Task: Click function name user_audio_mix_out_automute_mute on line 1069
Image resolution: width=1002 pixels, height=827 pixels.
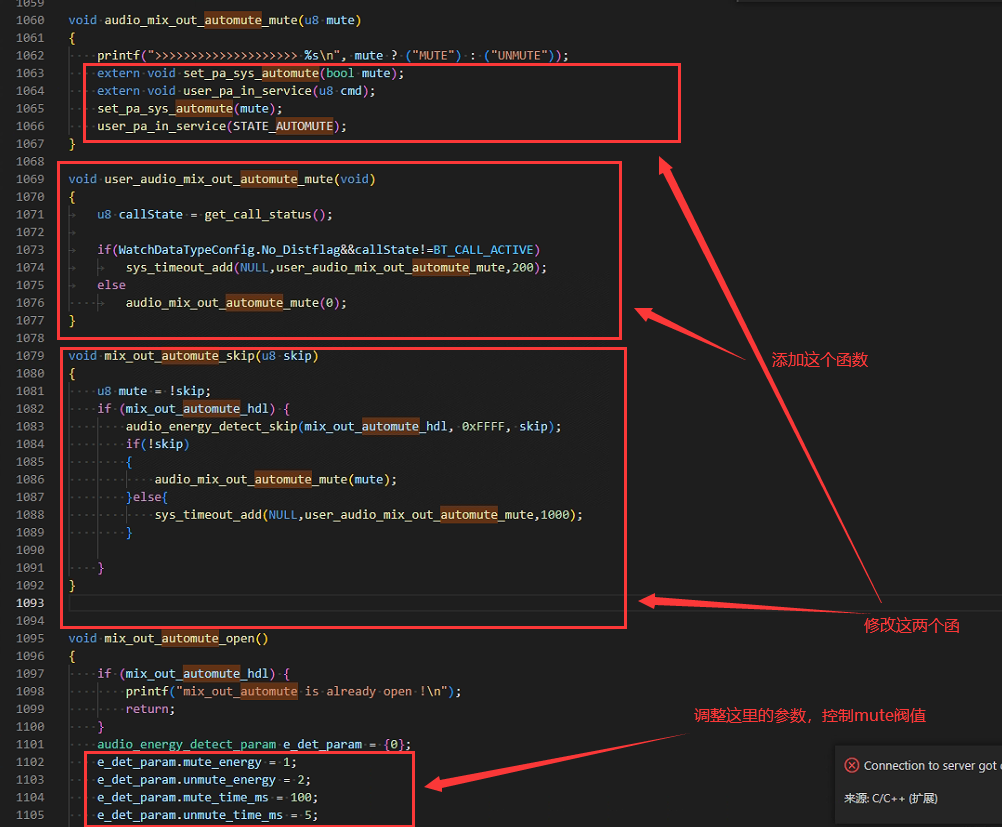Action: click(219, 180)
